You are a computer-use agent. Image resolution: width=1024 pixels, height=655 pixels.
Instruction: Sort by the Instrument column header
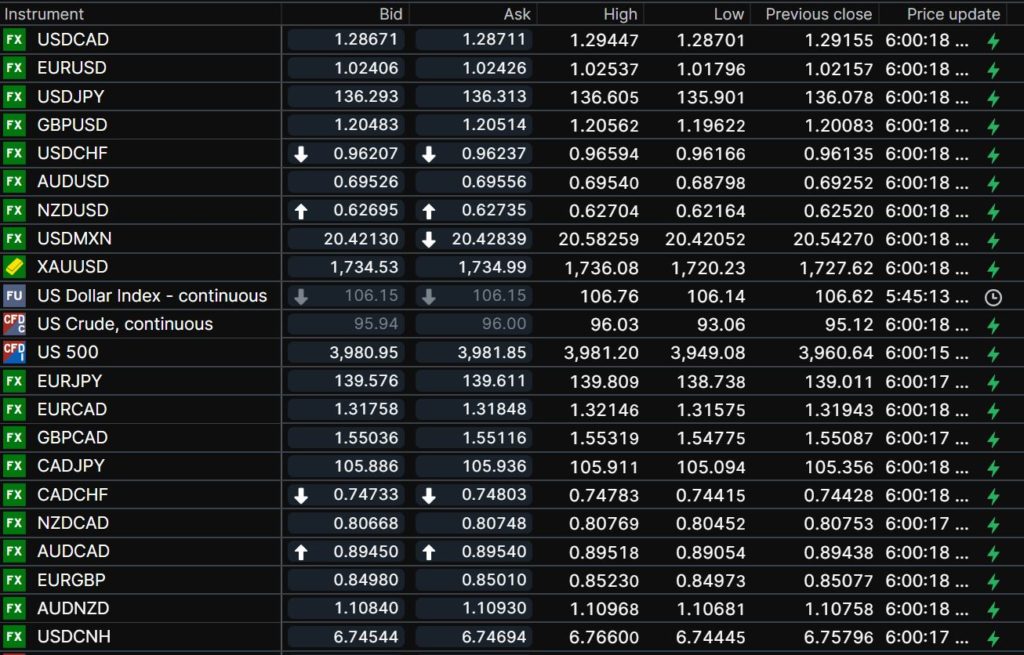(45, 14)
